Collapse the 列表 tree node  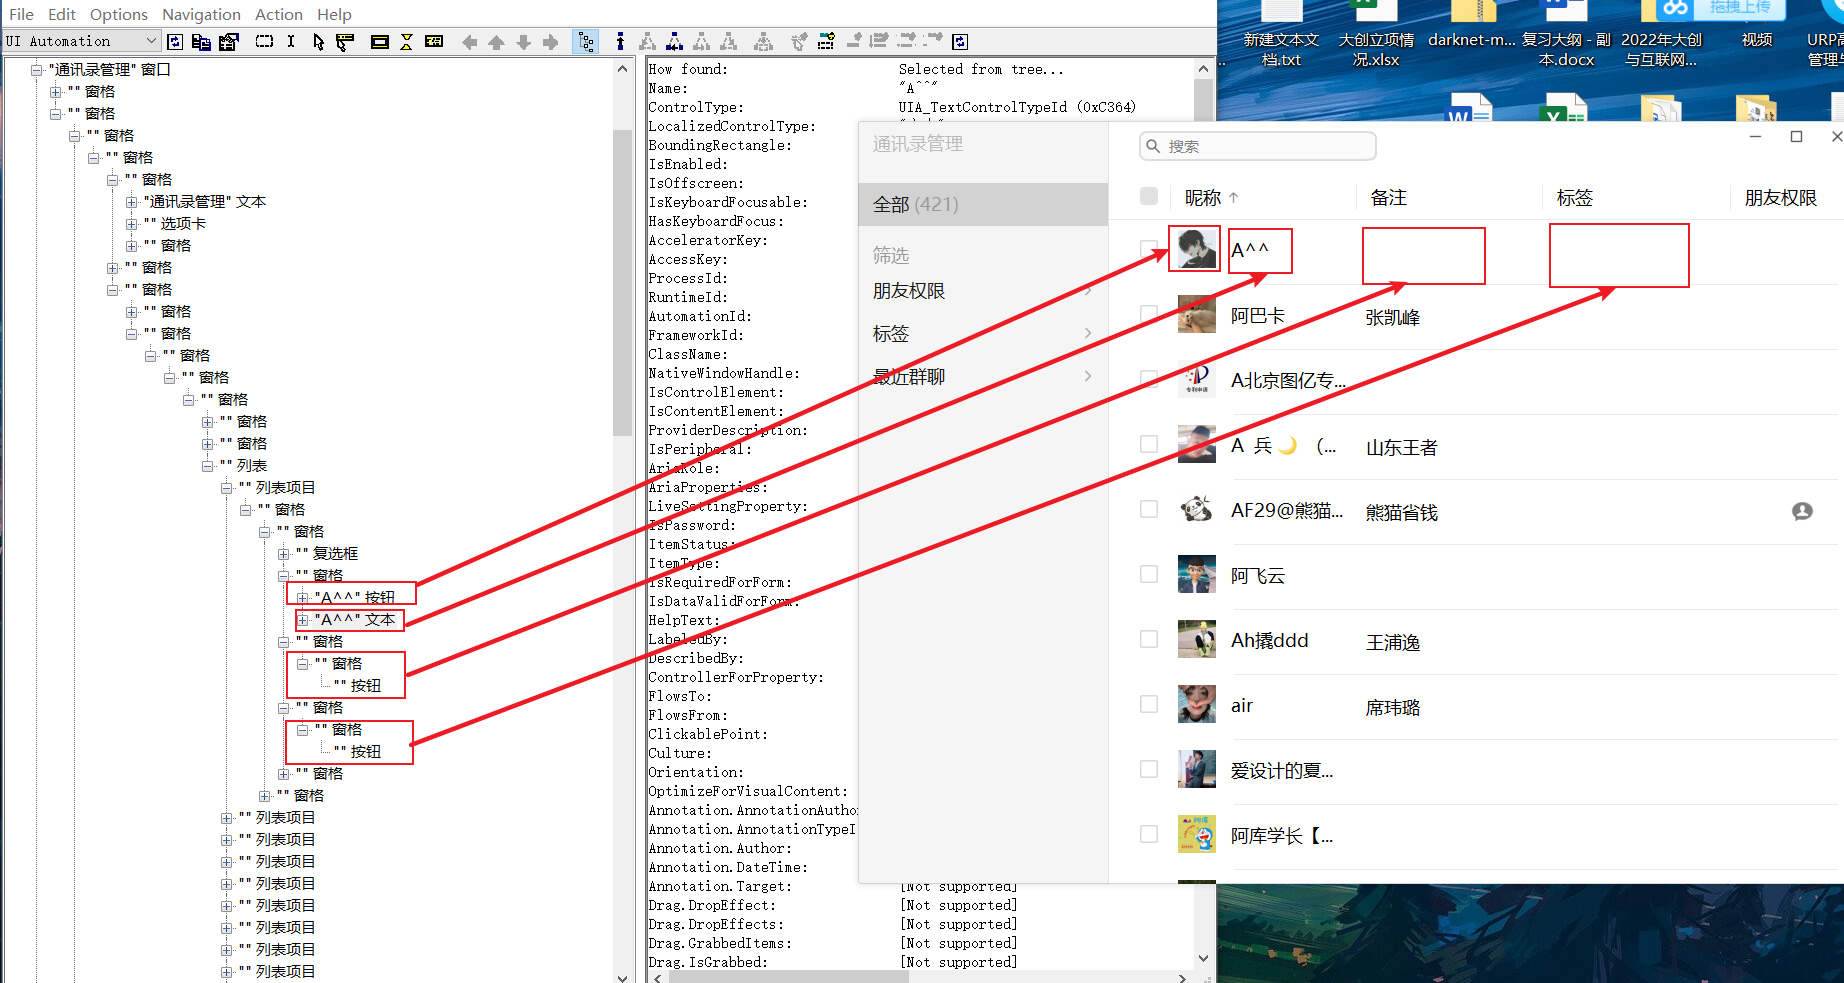pos(207,466)
